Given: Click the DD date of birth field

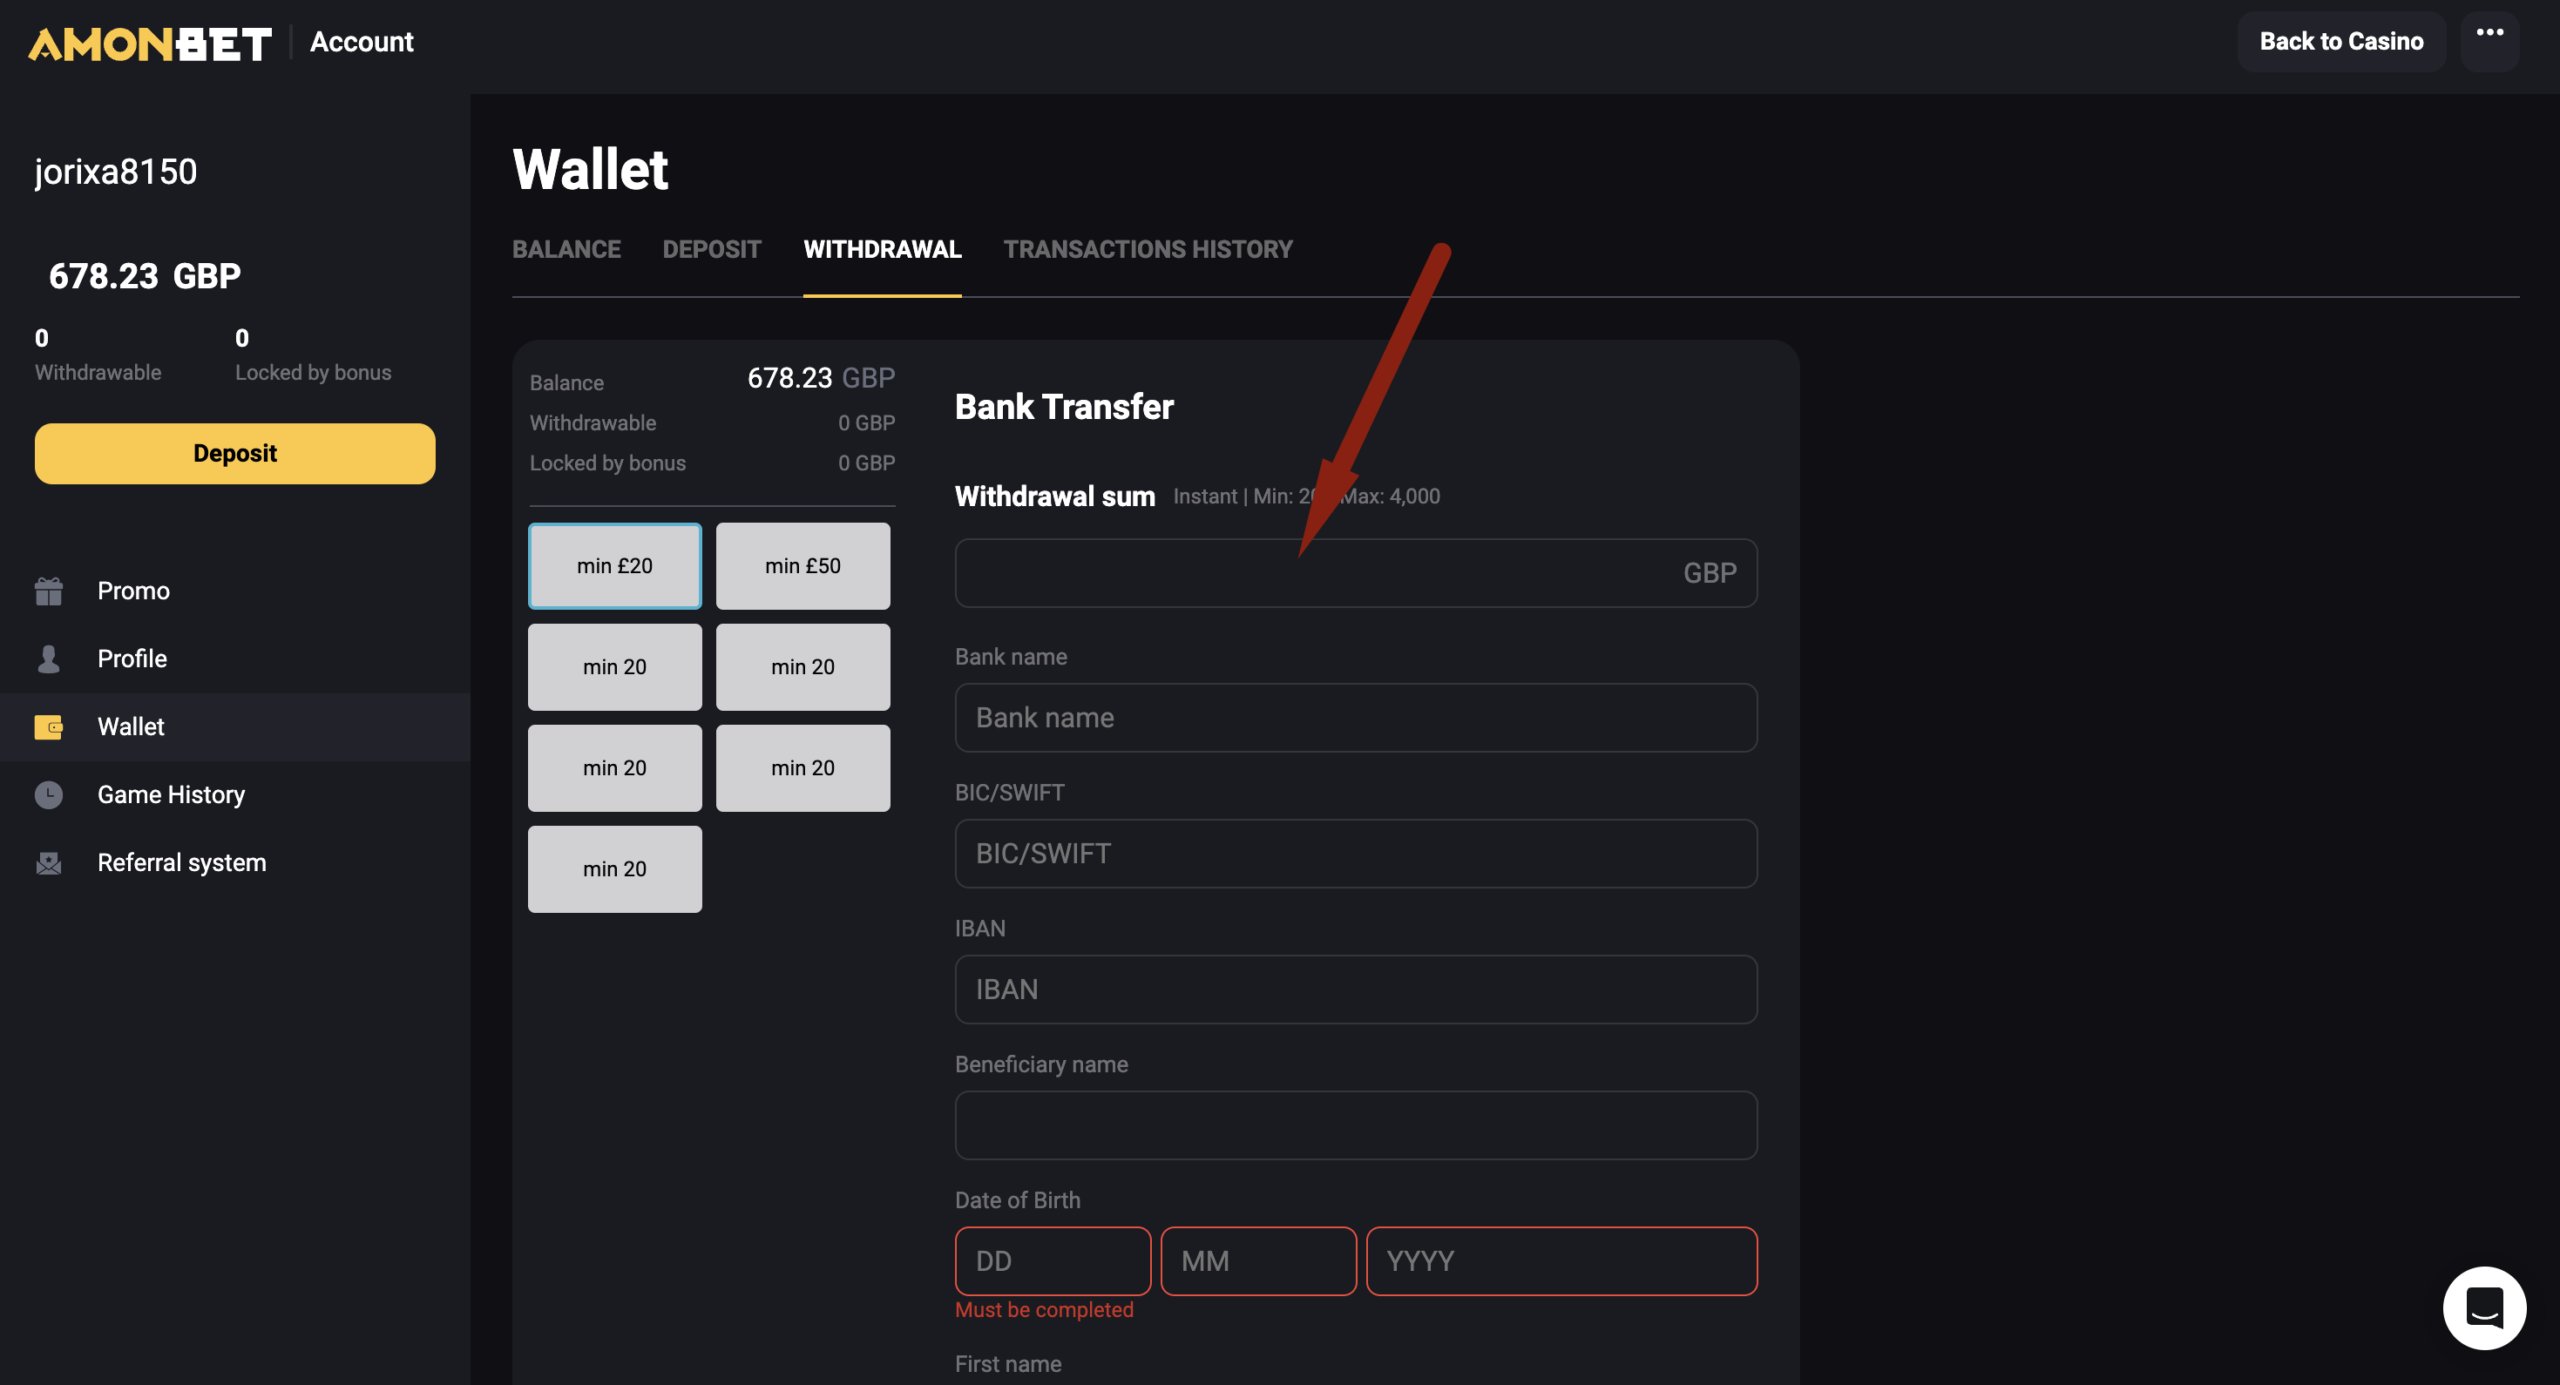Looking at the screenshot, I should [1052, 1261].
